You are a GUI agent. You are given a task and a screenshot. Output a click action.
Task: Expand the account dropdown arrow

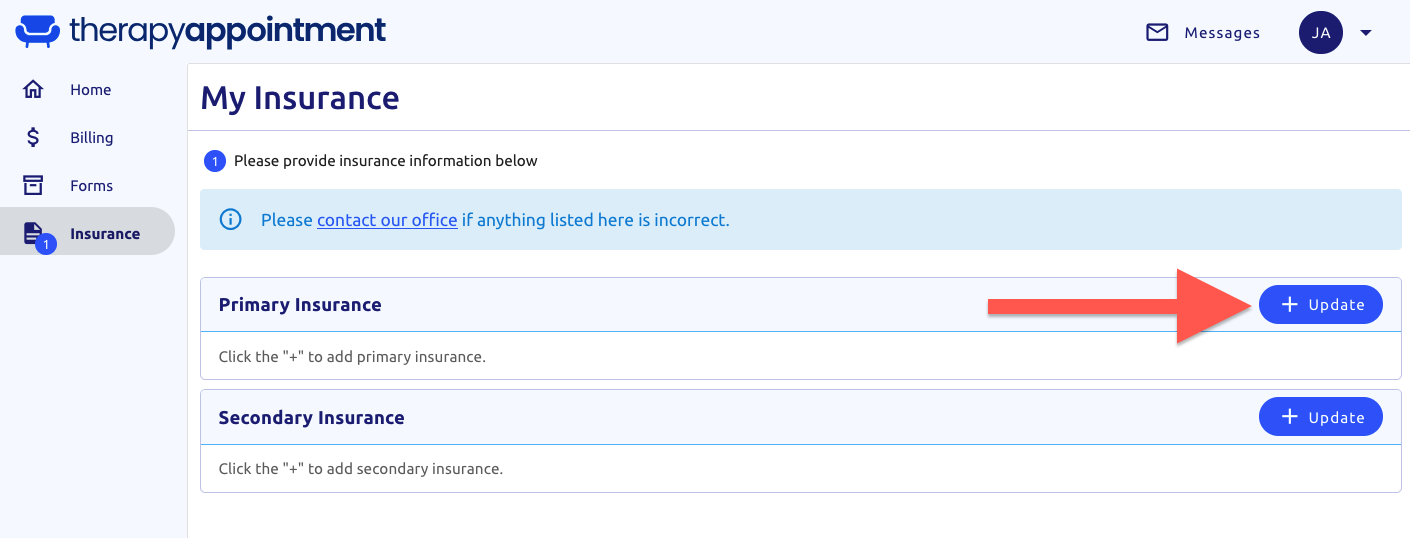(1366, 33)
